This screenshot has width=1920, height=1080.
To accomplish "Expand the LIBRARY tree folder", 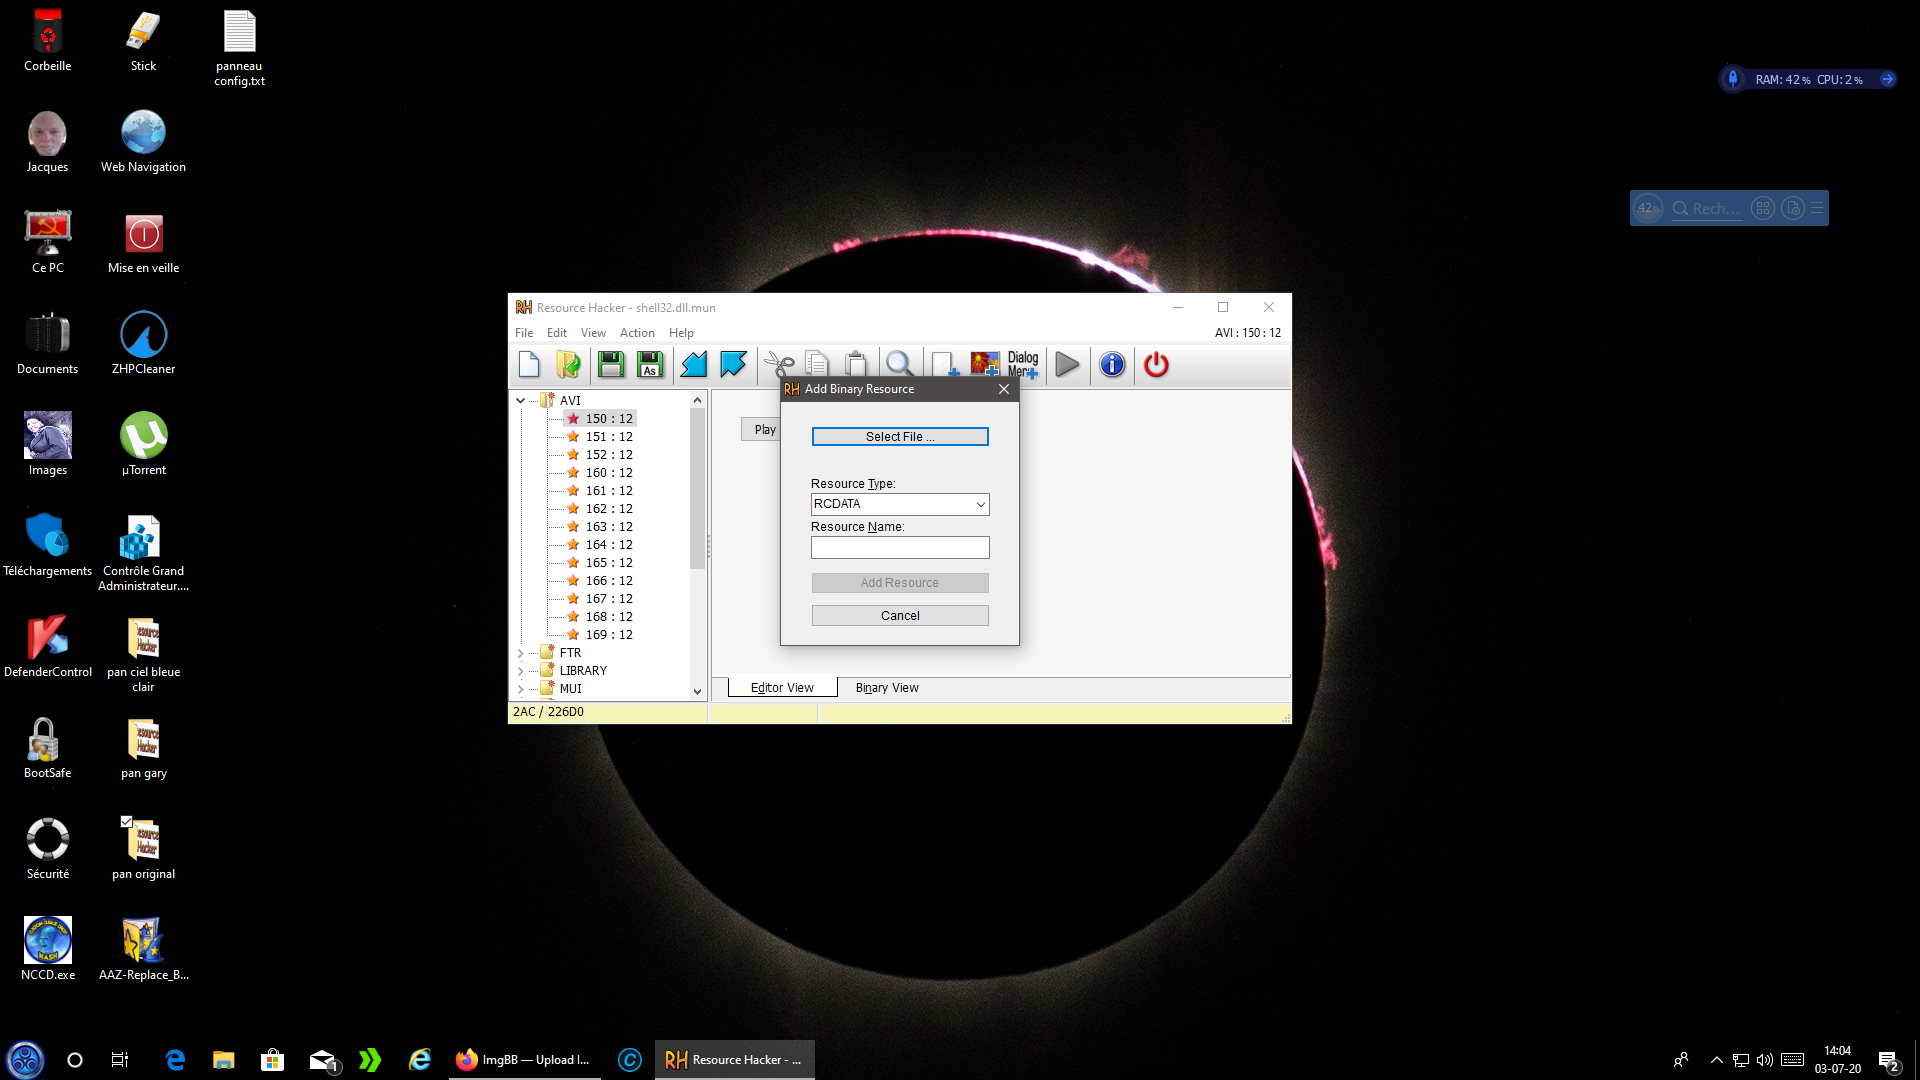I will [x=520, y=671].
